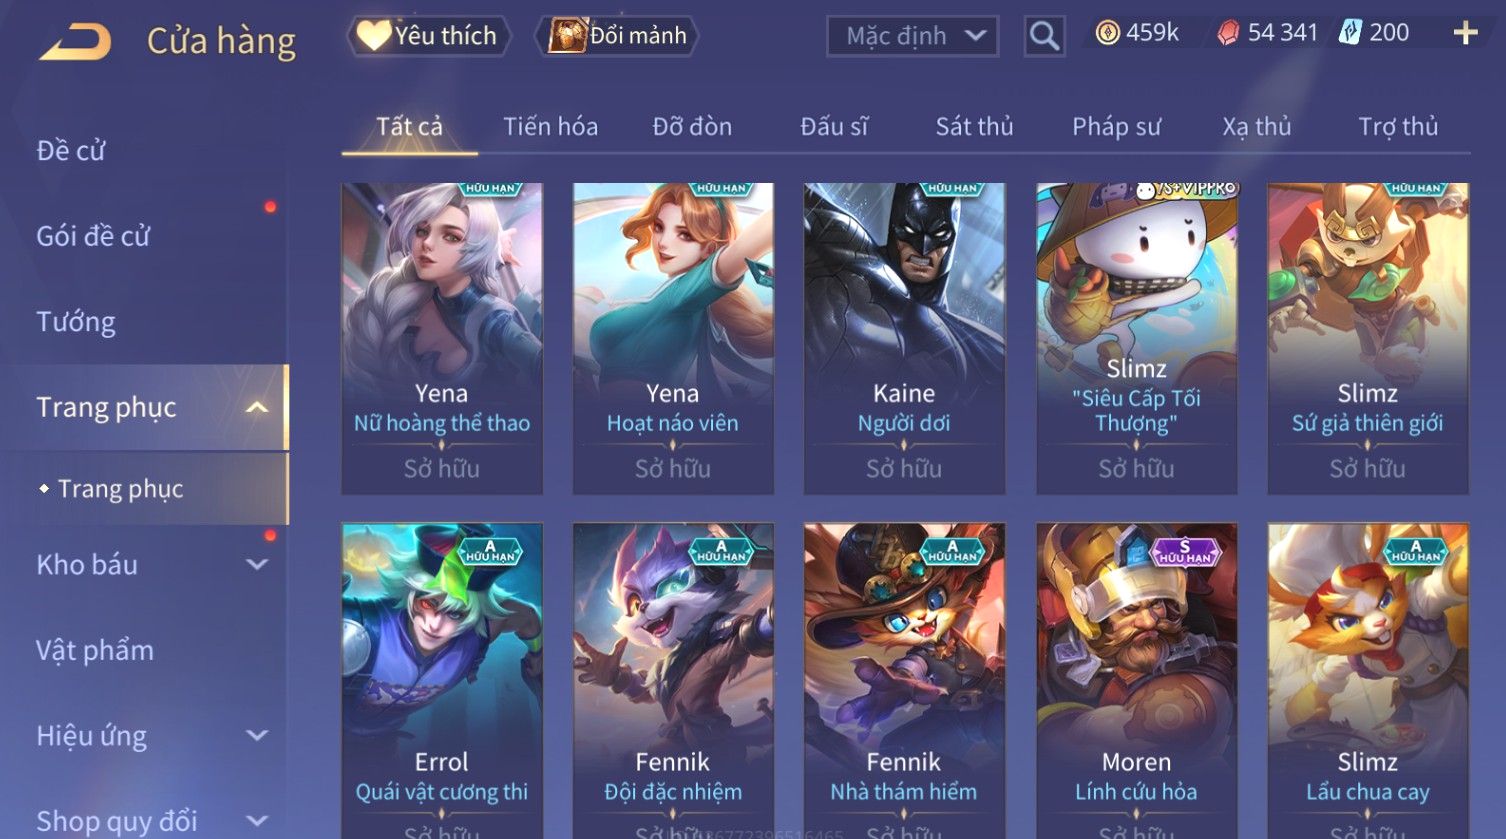Image resolution: width=1506 pixels, height=839 pixels.
Task: Collapse the Trang phục sidebar section
Action: tap(257, 407)
